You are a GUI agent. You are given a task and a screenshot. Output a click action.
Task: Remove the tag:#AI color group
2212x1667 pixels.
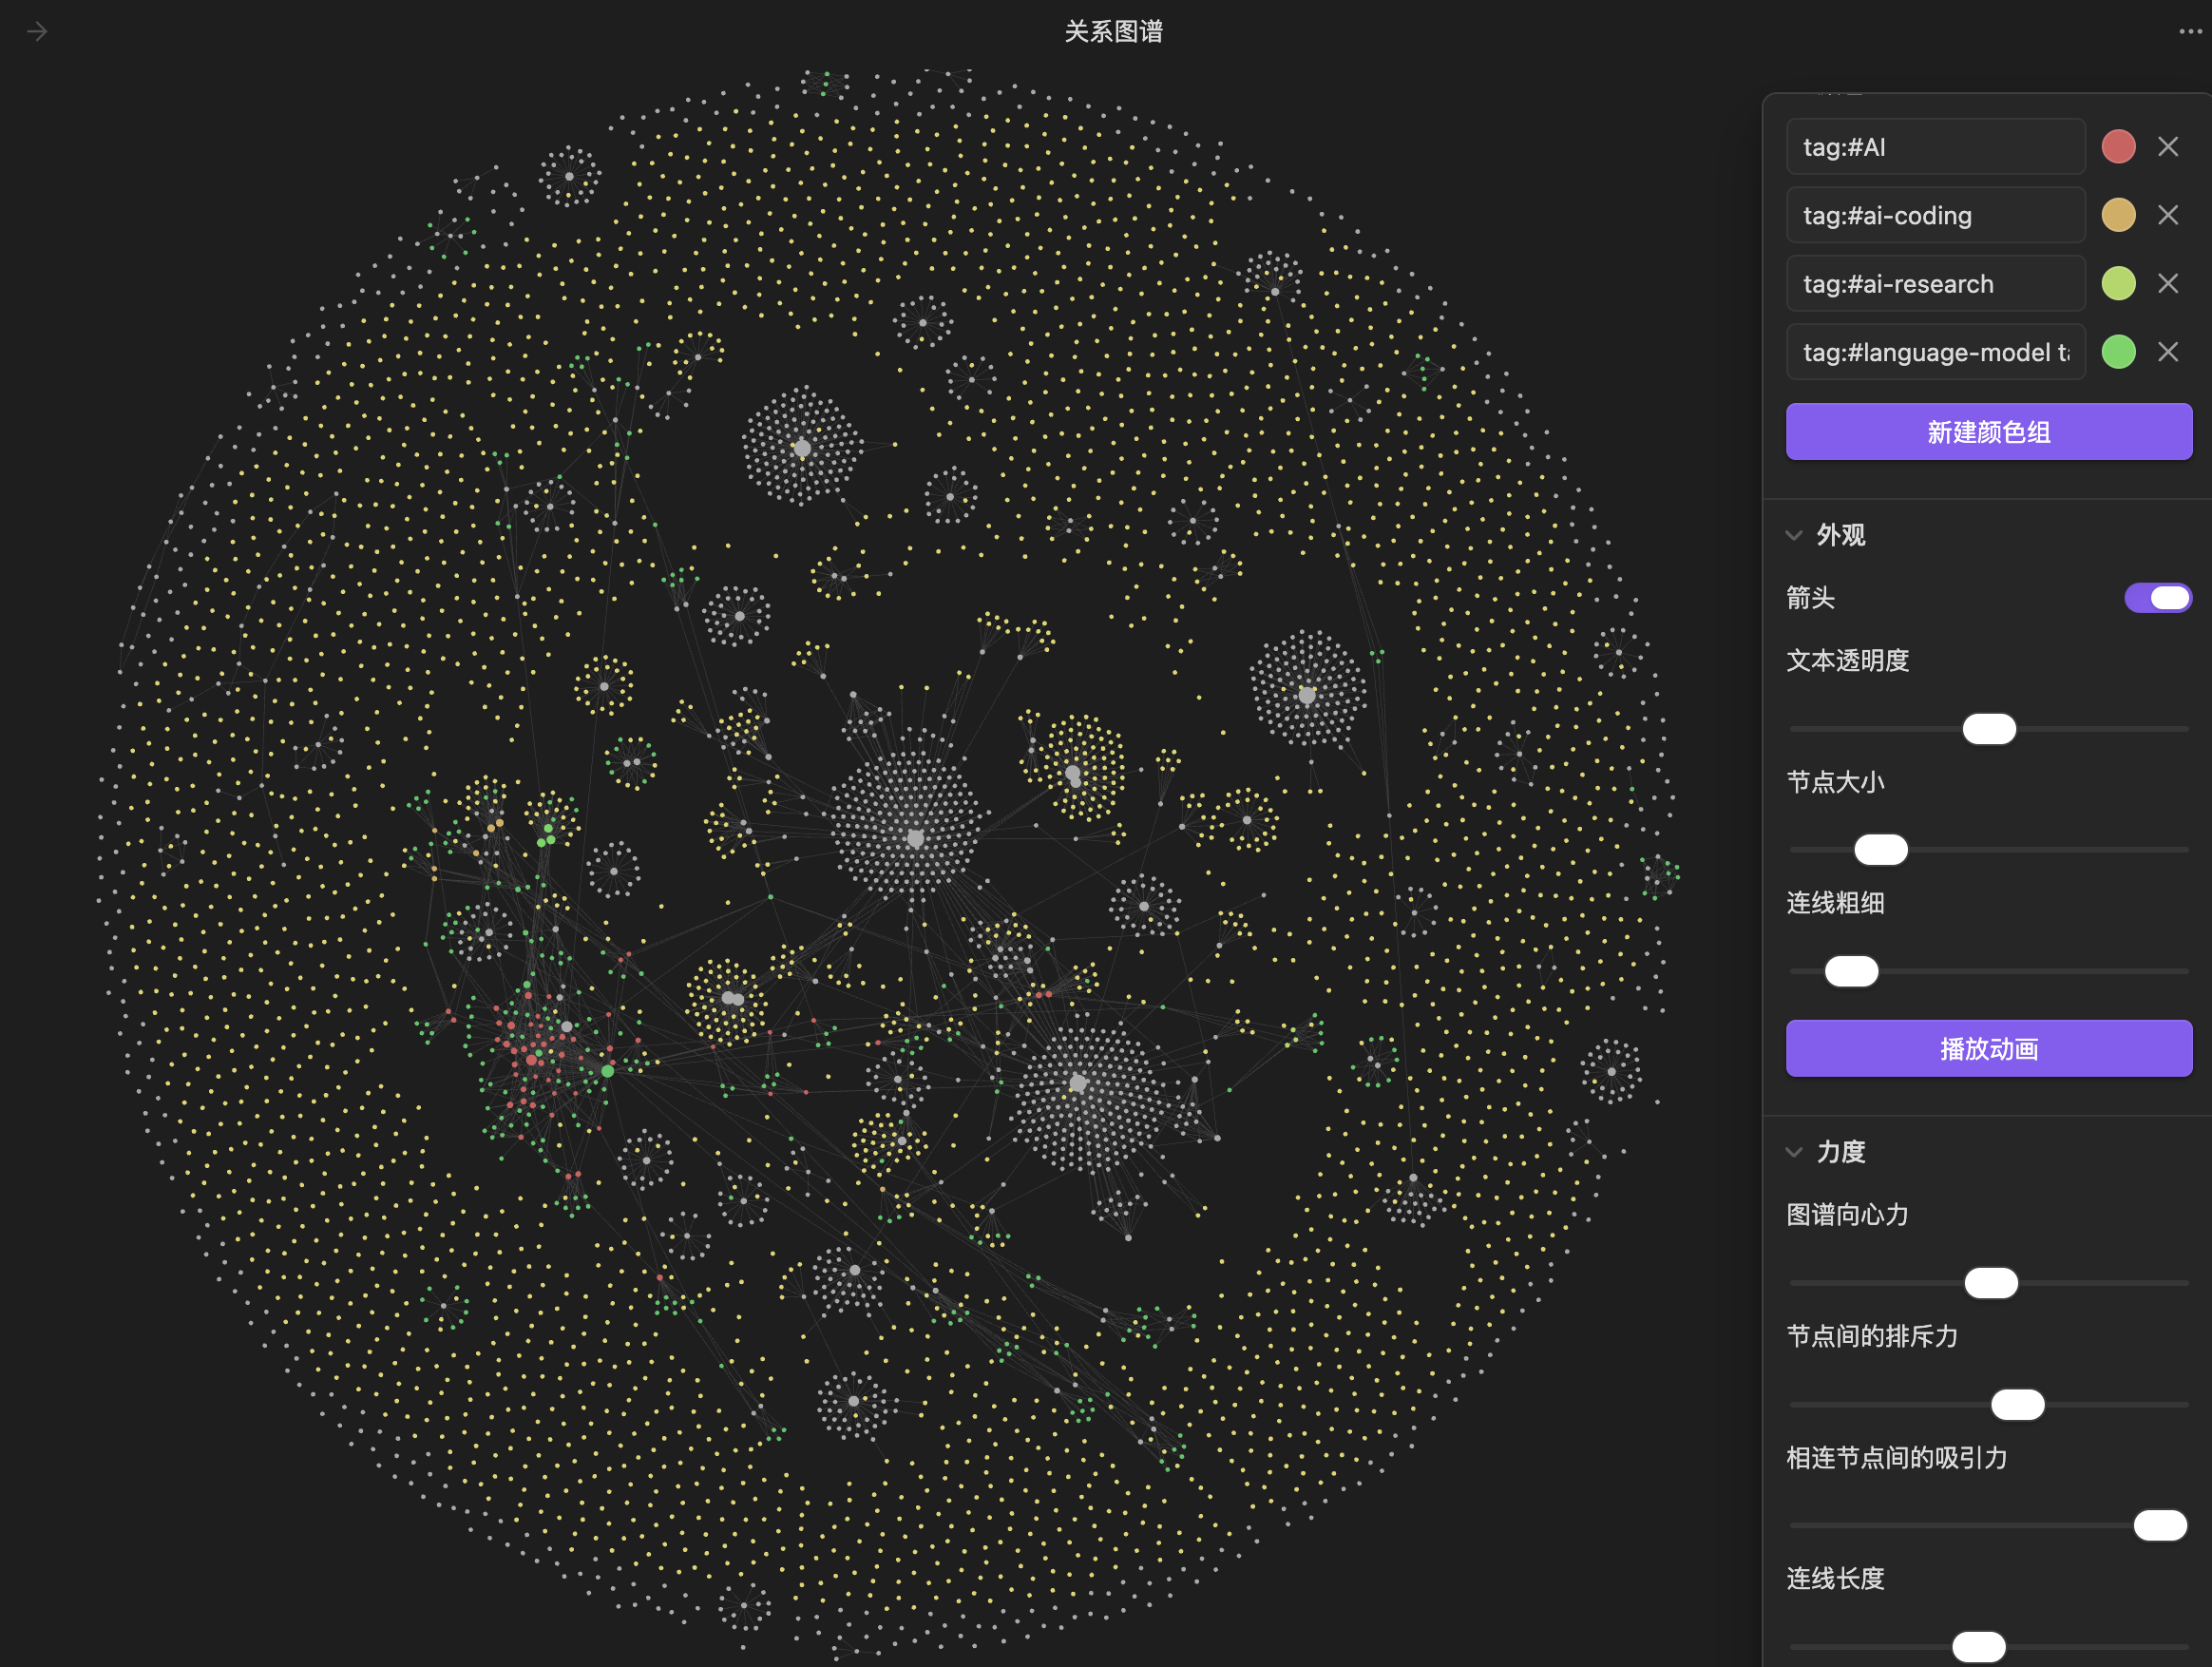pos(2168,147)
